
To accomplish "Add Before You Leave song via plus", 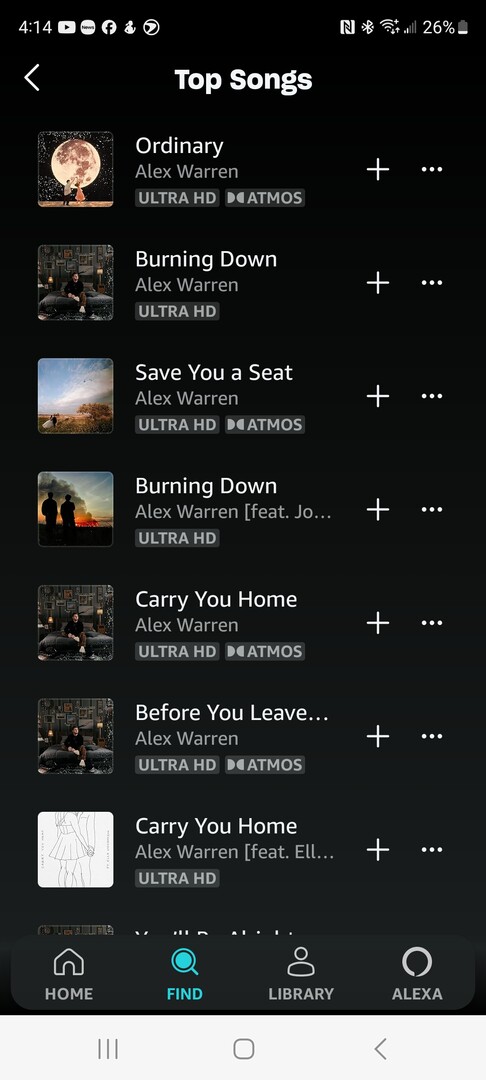I will [377, 736].
